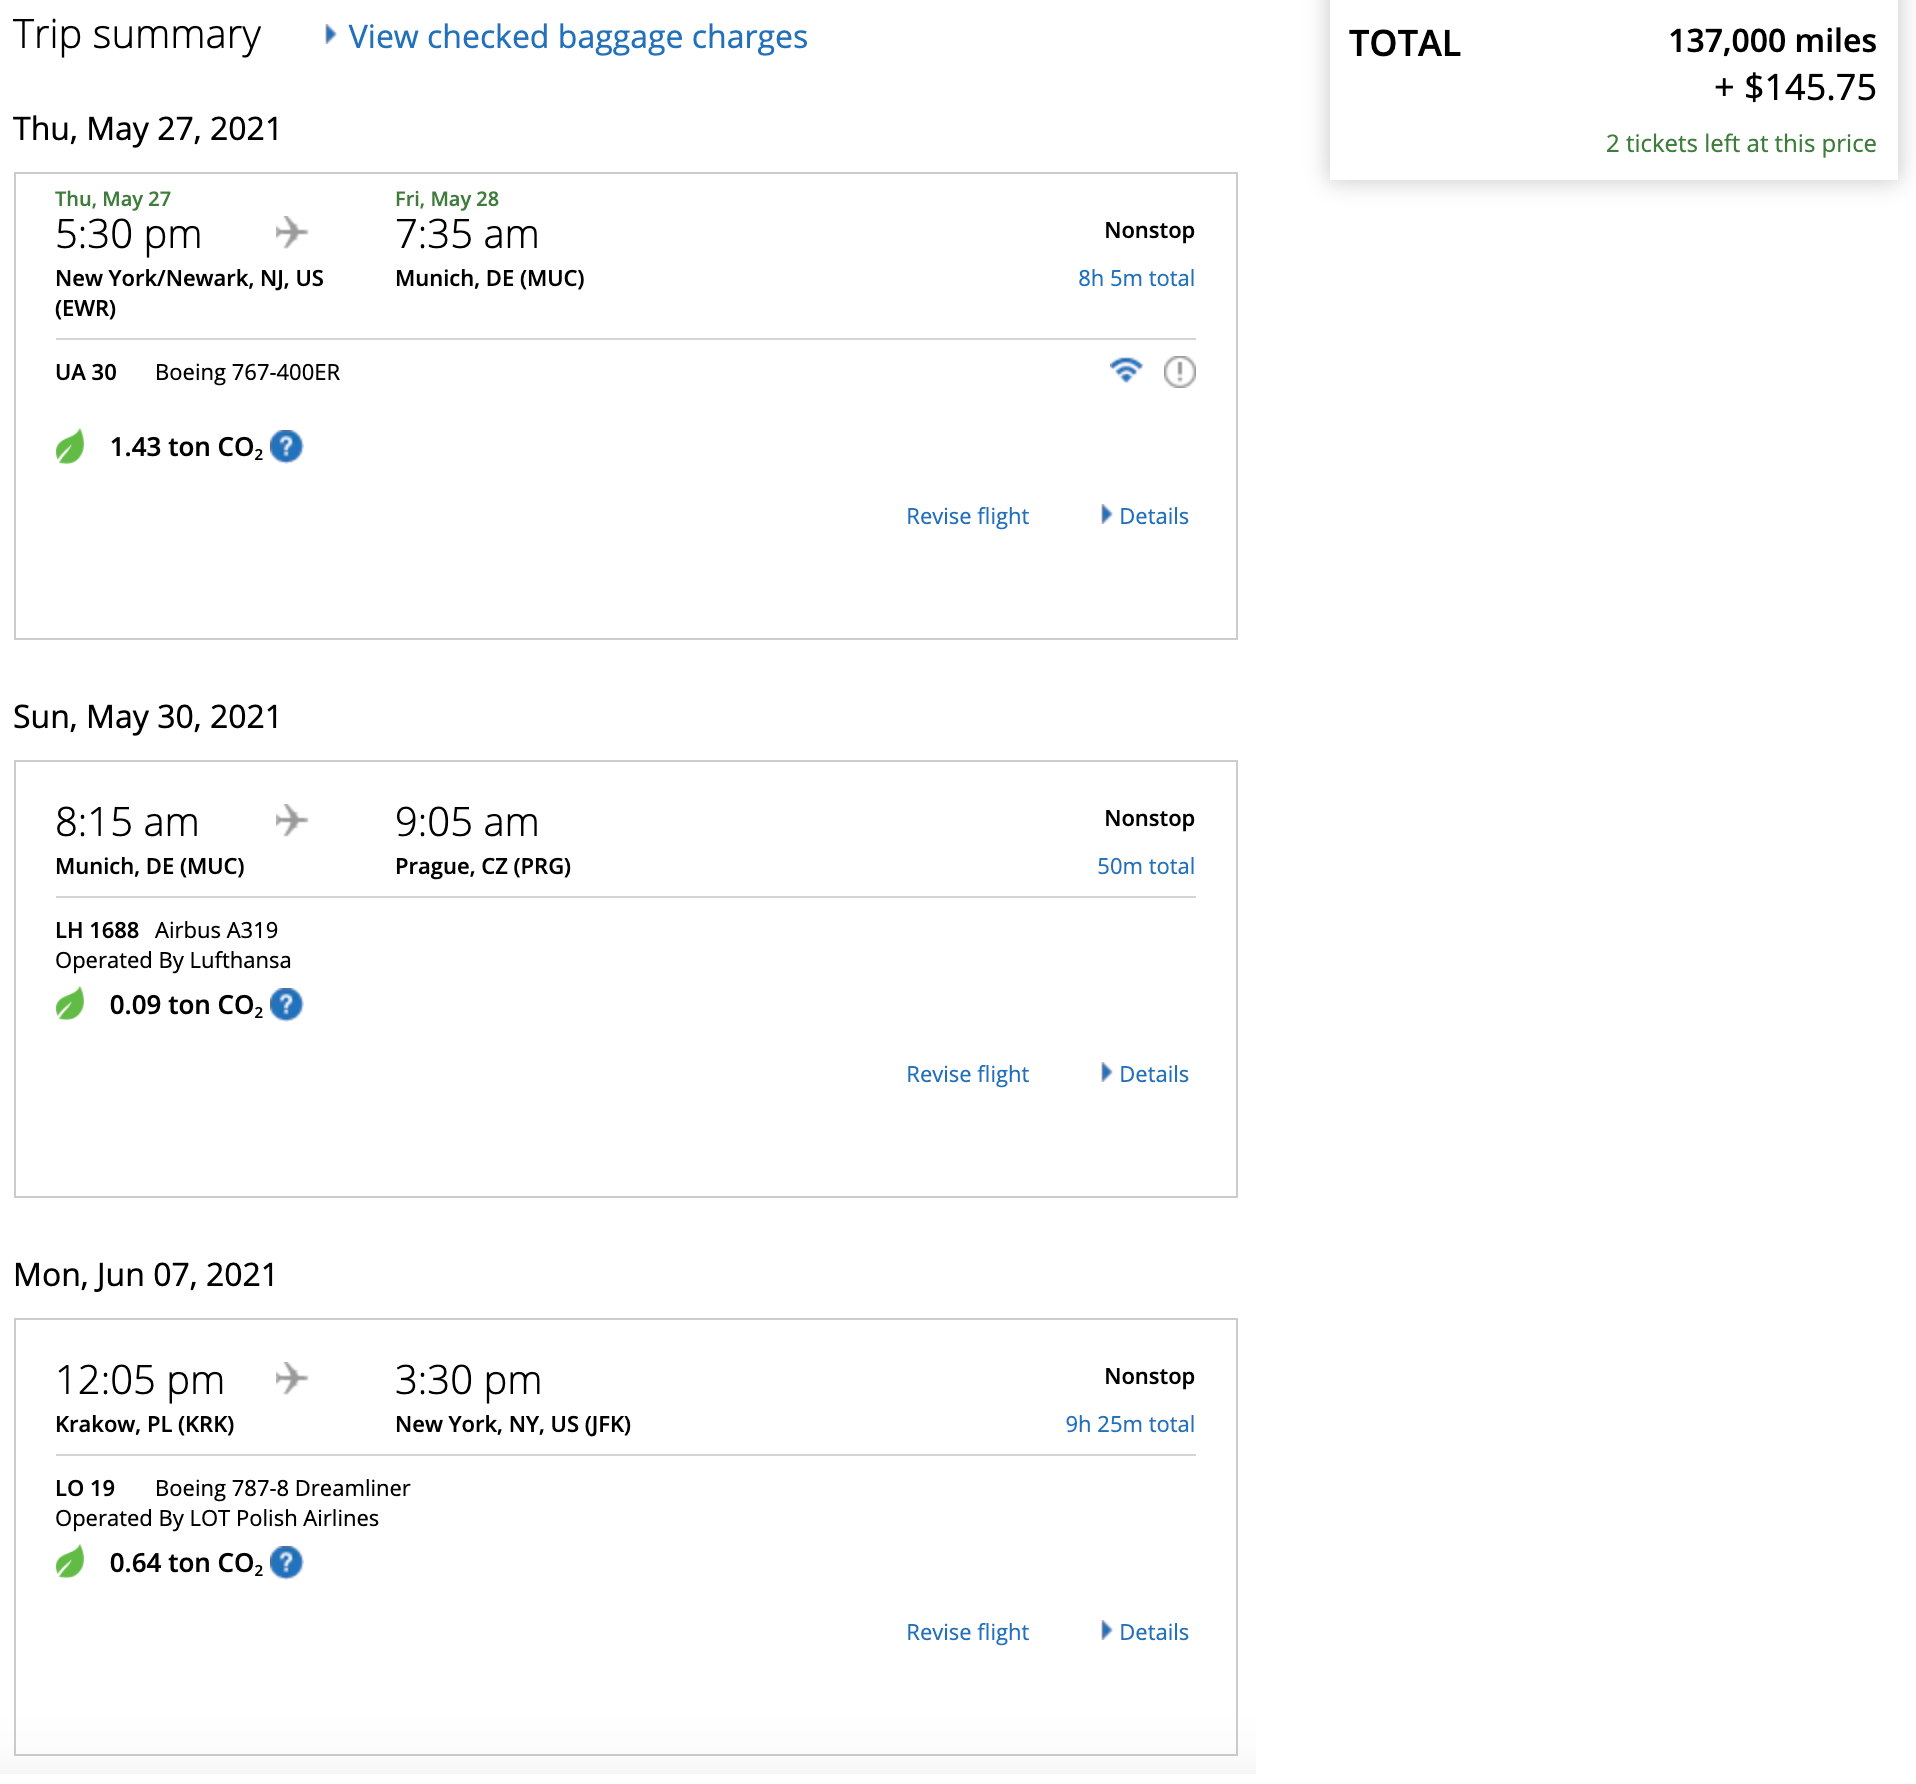Click the alert info icon on UA 30
The image size is (1916, 1784).
[x=1179, y=372]
